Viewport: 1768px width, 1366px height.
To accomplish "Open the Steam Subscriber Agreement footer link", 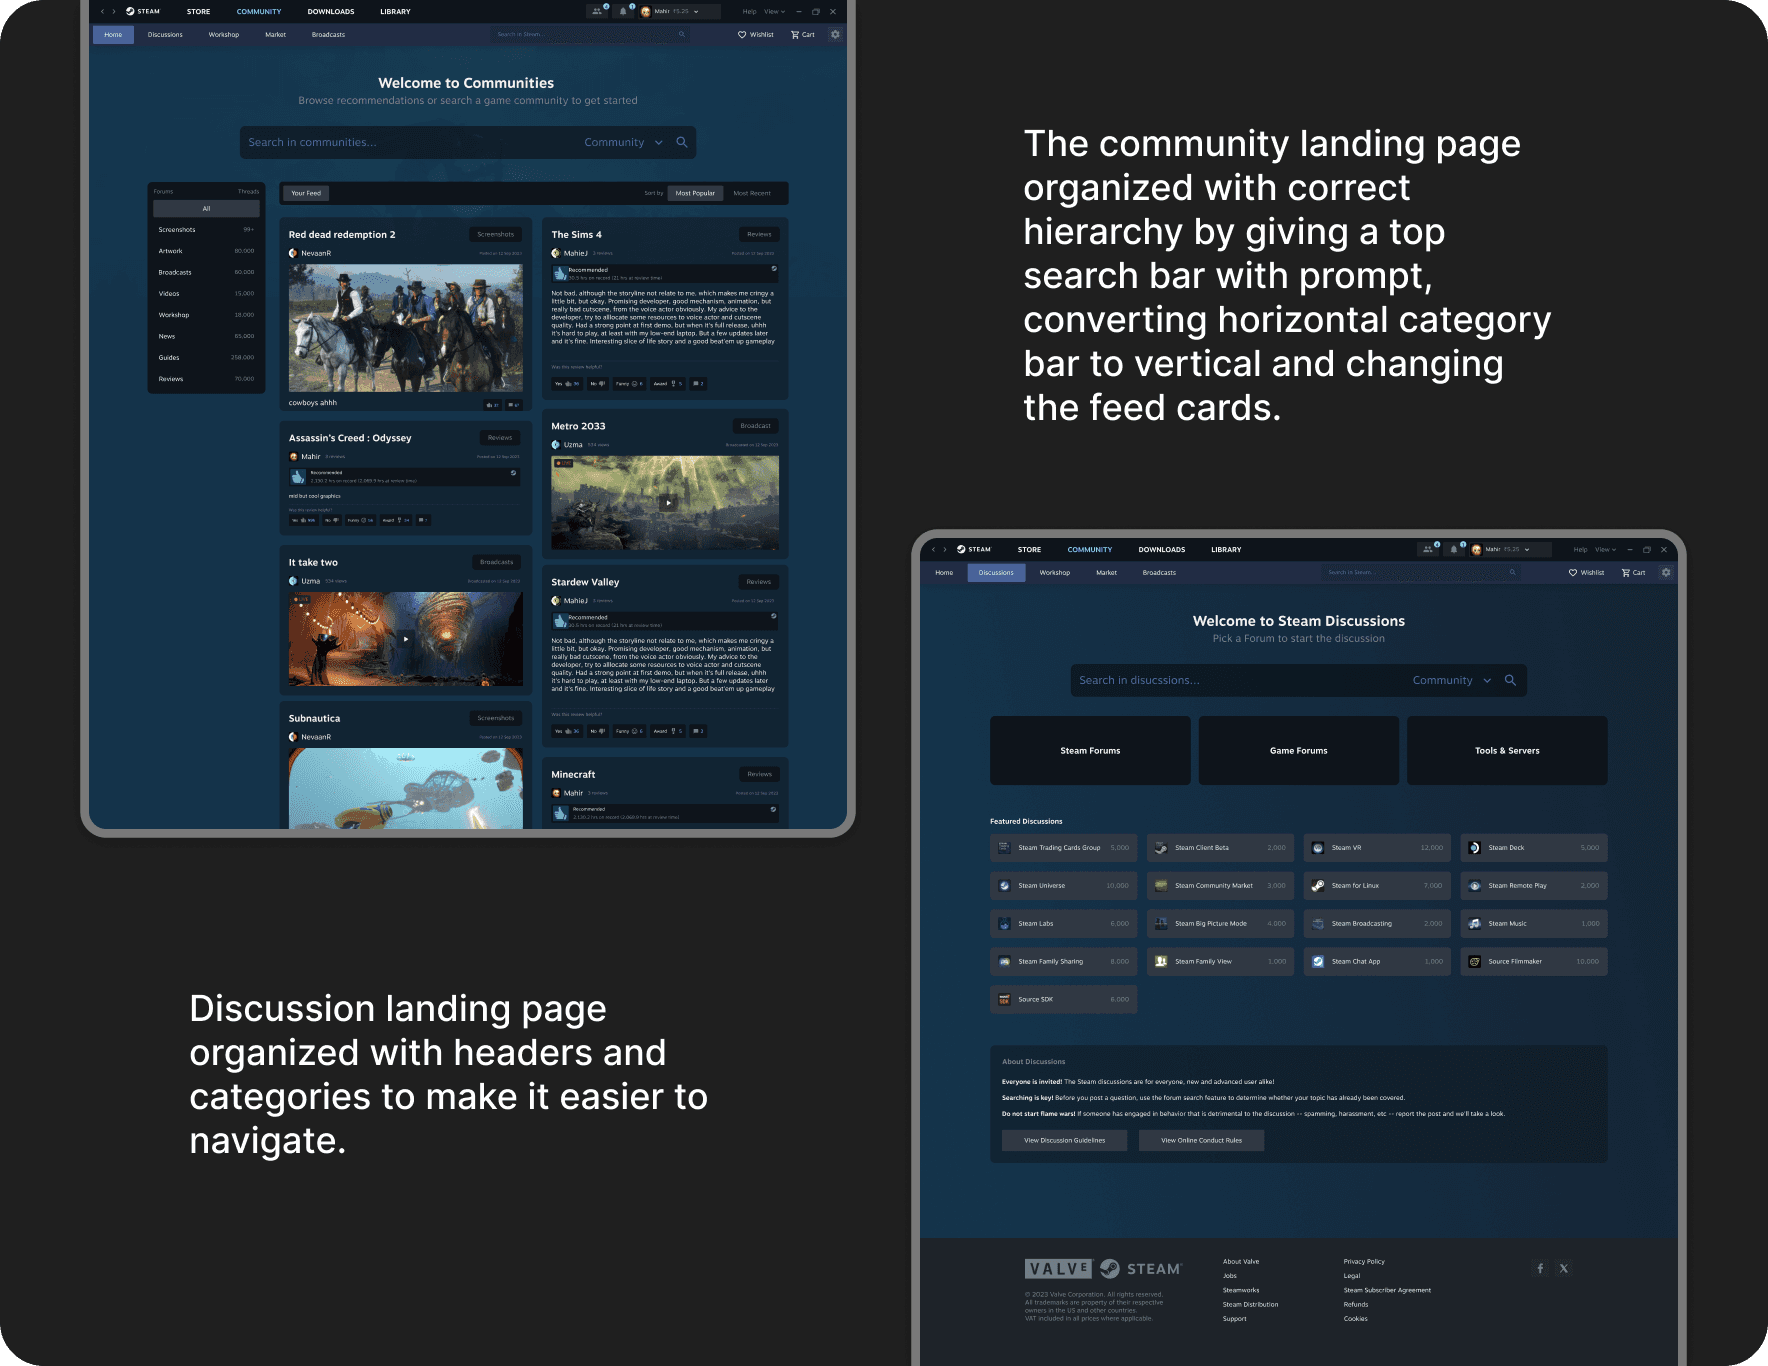I will 1387,1290.
